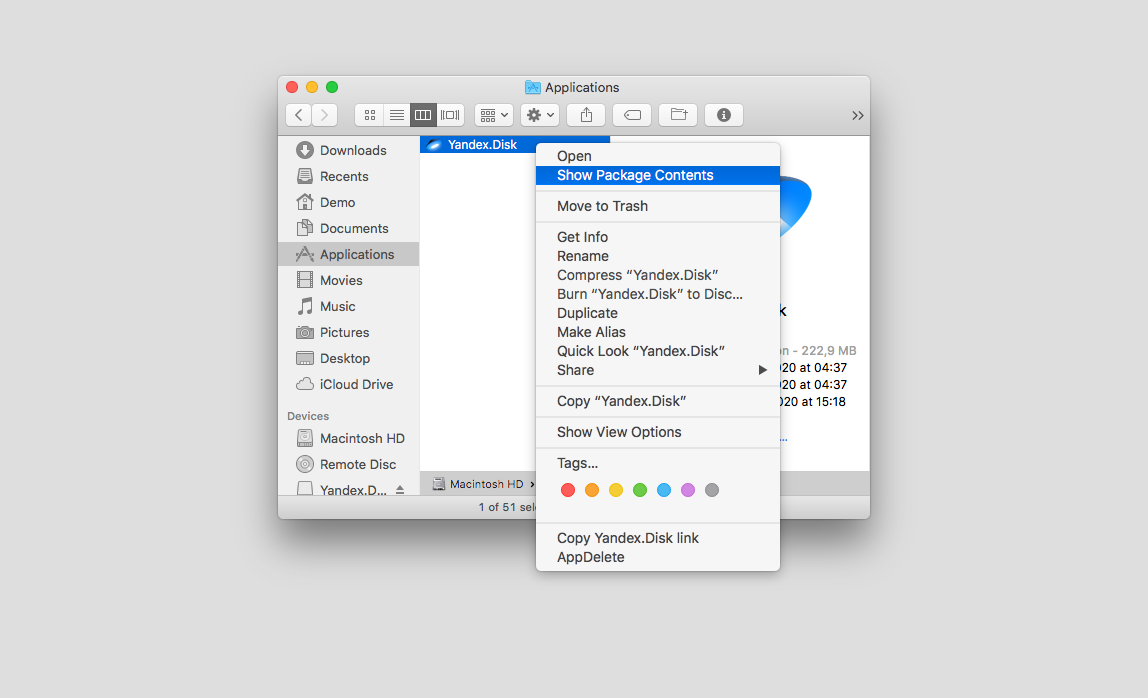Choose Duplicate in the context menu
The image size is (1148, 698).
(657, 313)
